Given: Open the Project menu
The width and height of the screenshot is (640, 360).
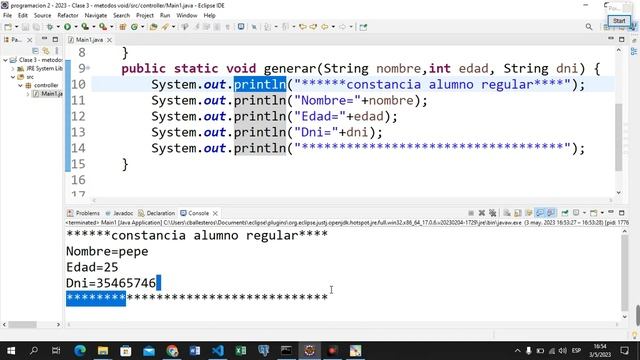Looking at the screenshot, I should [145, 16].
